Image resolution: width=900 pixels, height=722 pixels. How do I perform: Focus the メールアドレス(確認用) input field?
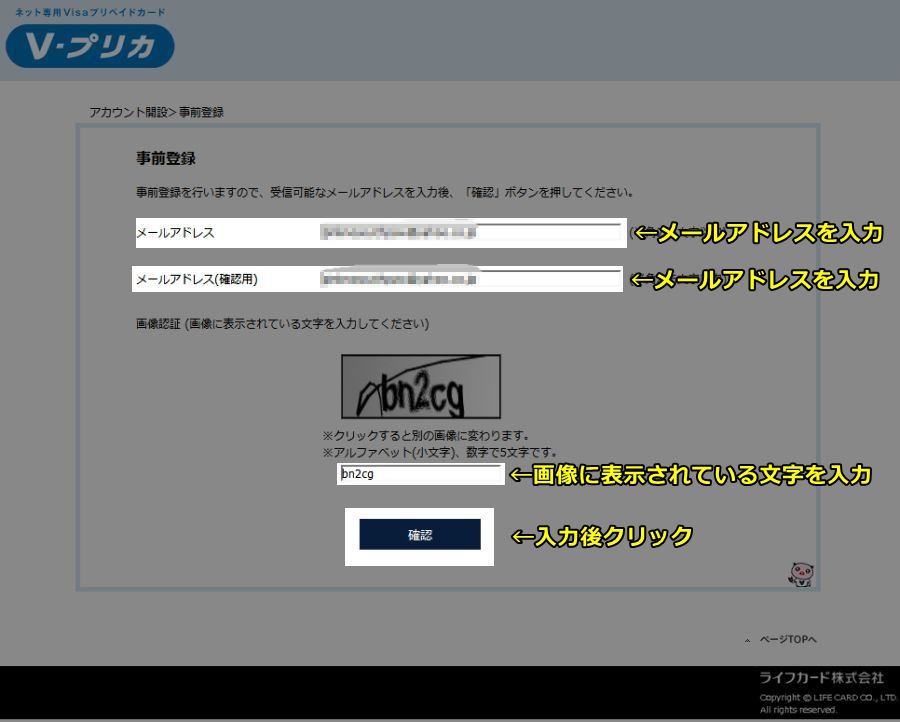[470, 279]
